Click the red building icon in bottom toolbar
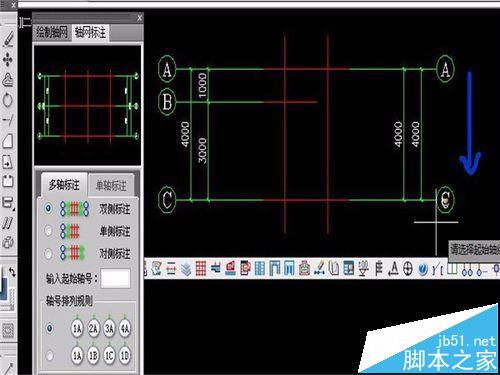 click(230, 269)
